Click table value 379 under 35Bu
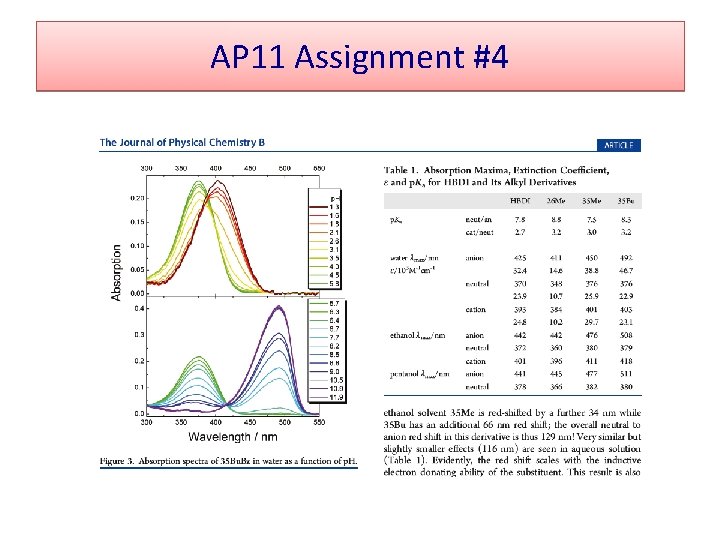Screen dimensions: 720x540 point(626,348)
